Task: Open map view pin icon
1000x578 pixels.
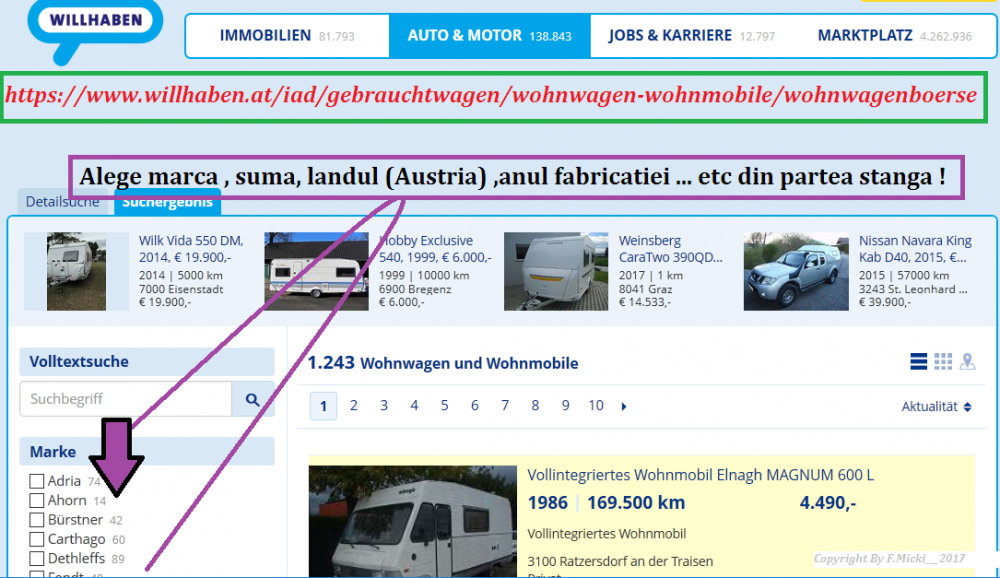Action: tap(967, 361)
